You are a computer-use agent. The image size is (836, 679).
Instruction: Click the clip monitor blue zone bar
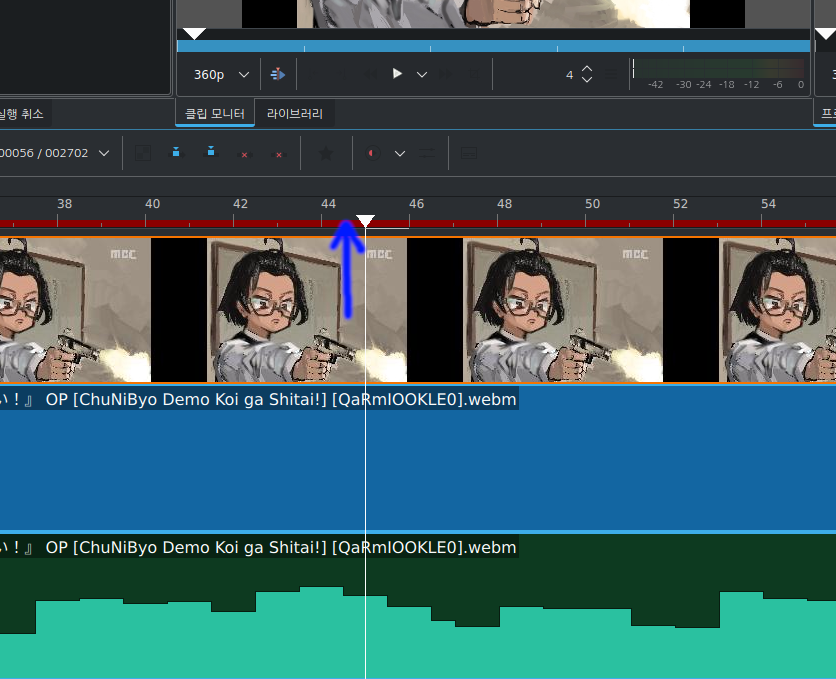[493, 46]
